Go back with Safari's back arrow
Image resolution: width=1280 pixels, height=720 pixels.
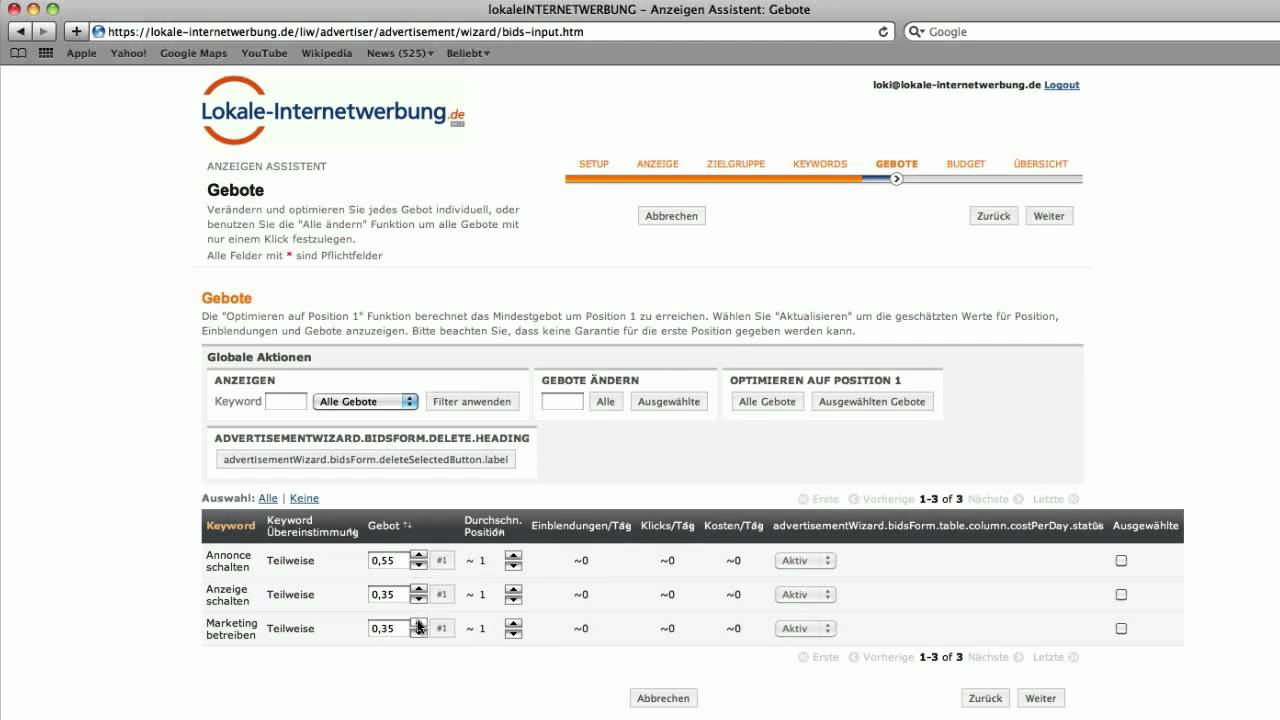(x=21, y=32)
